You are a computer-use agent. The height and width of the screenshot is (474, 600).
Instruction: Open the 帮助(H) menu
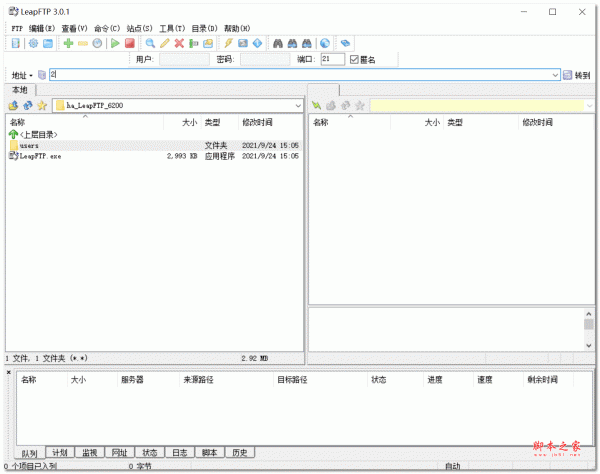237,28
